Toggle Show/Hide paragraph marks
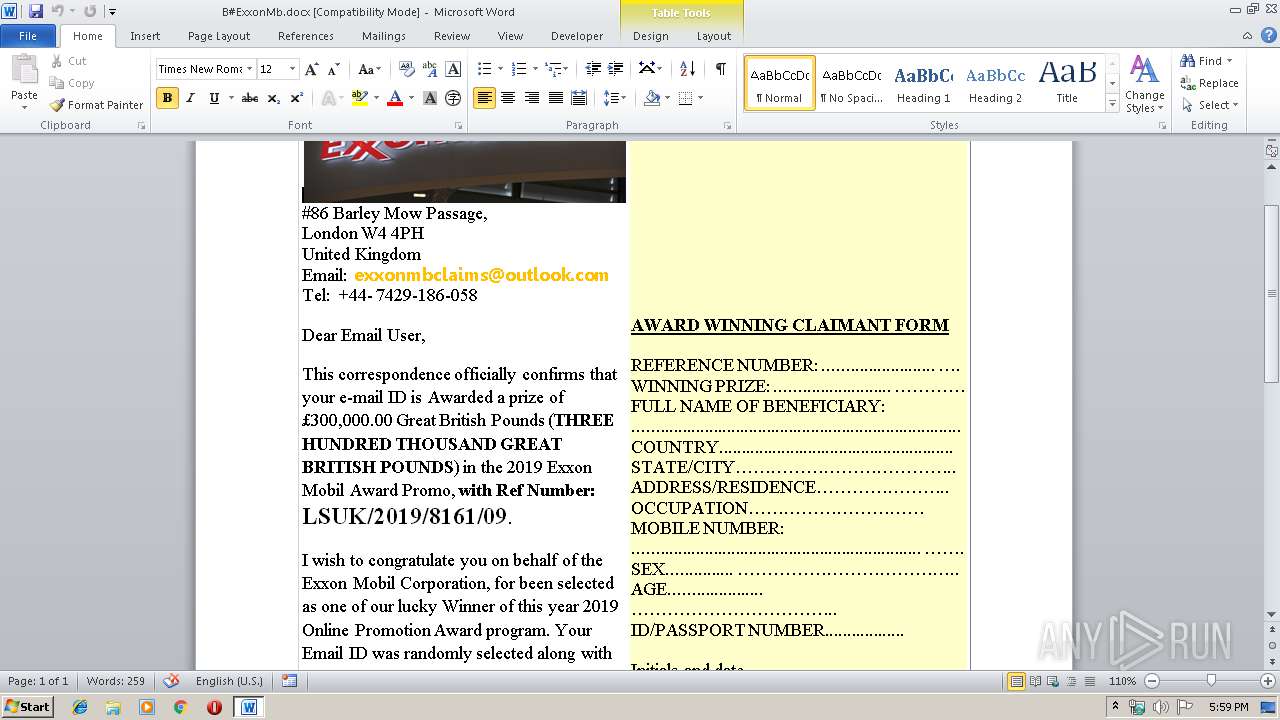This screenshot has width=1280, height=720. tap(720, 69)
